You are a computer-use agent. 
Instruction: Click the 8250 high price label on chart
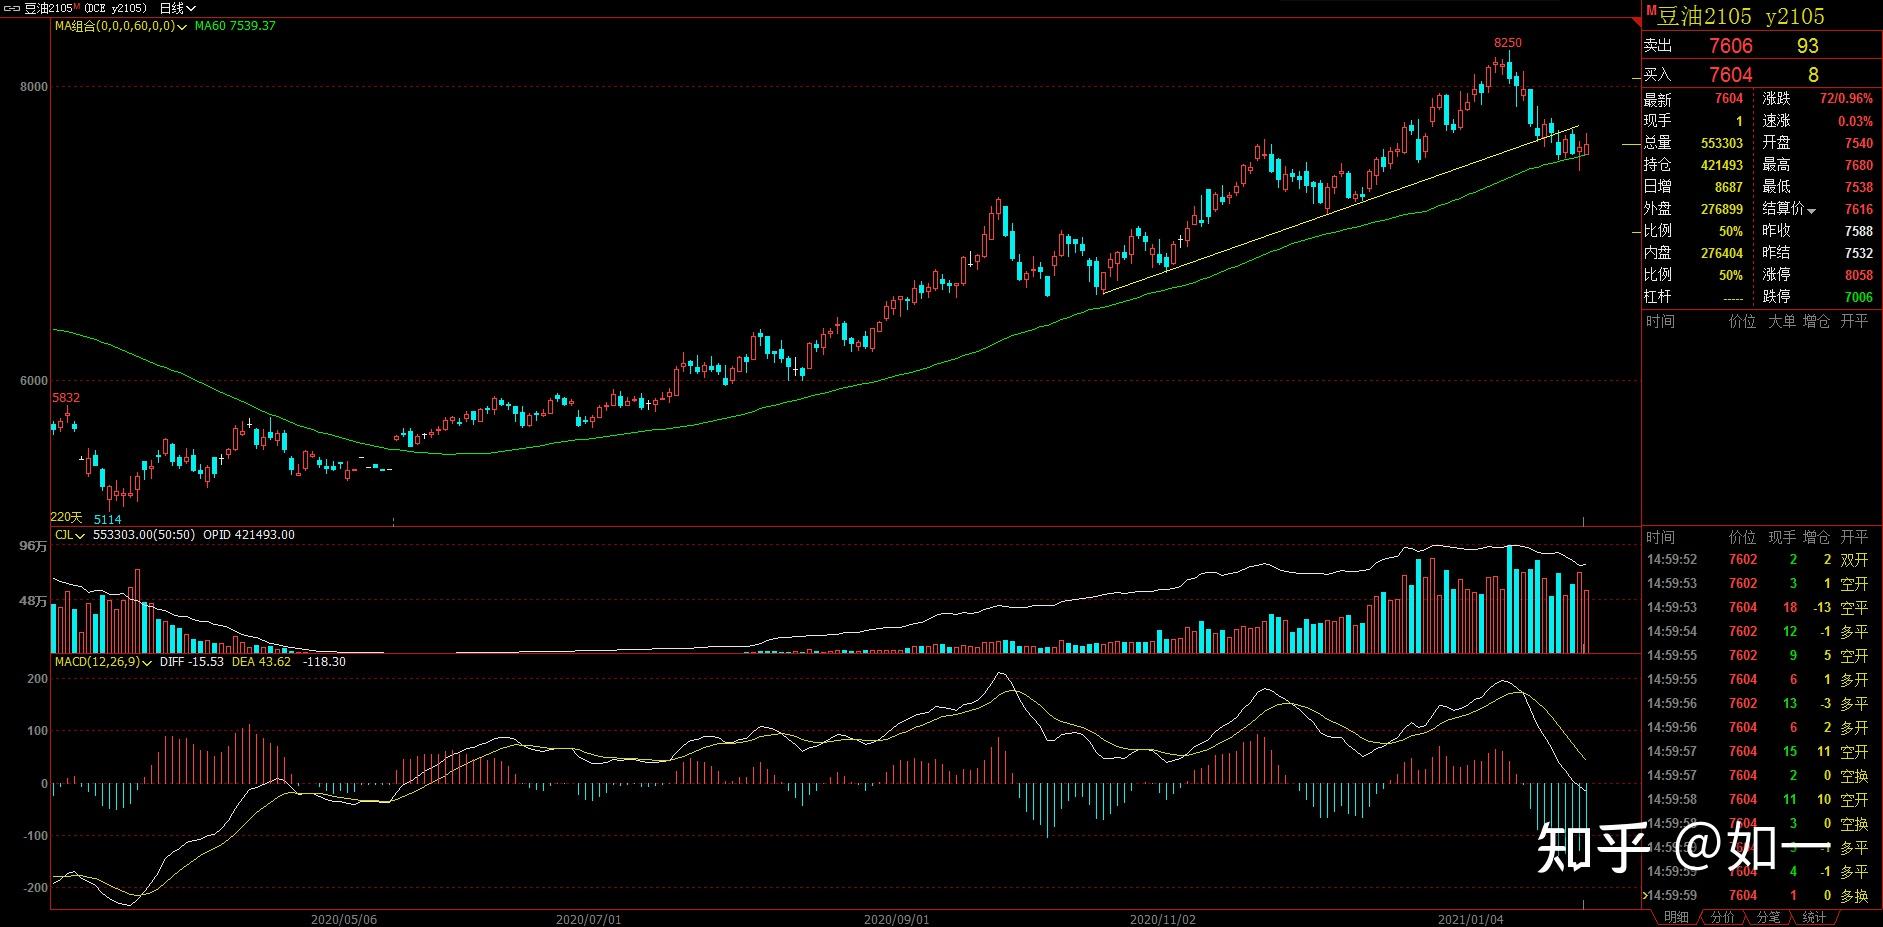tap(1507, 43)
